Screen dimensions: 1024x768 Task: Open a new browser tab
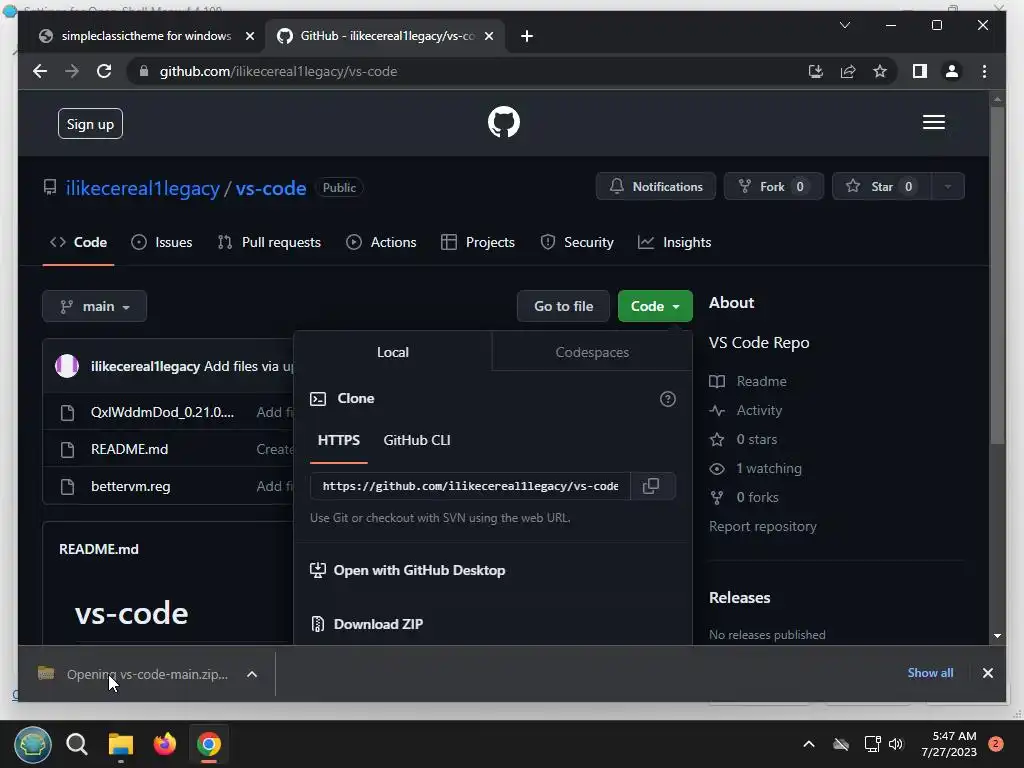click(x=527, y=36)
